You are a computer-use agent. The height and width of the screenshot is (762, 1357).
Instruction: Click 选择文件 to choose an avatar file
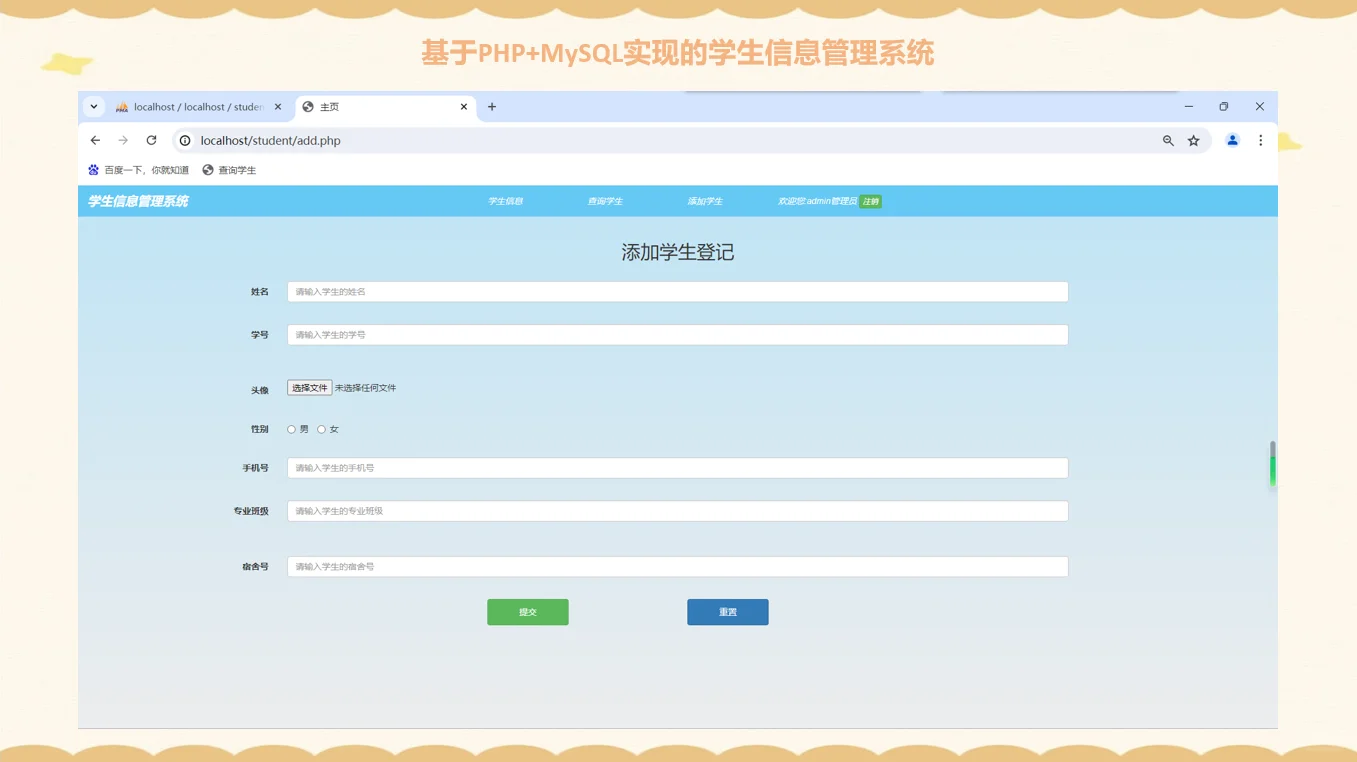click(x=309, y=387)
